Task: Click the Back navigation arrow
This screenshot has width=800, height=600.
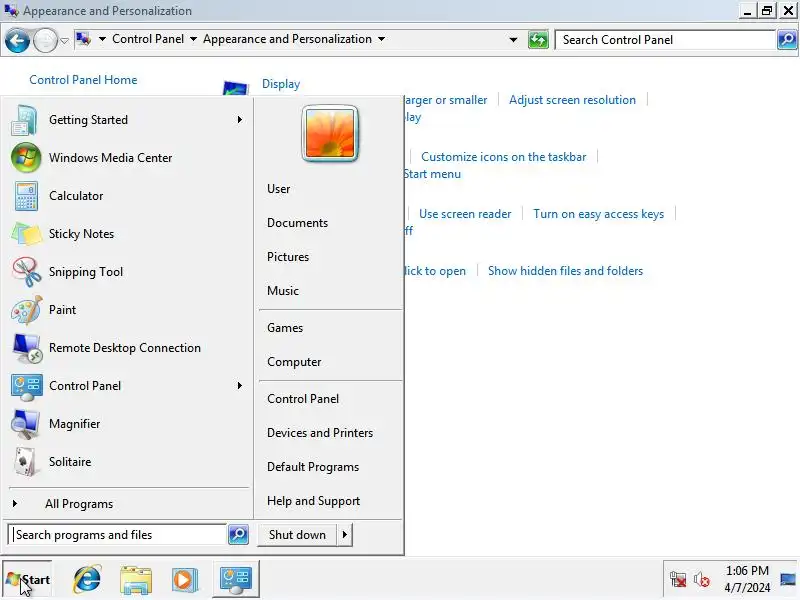Action: pos(17,40)
